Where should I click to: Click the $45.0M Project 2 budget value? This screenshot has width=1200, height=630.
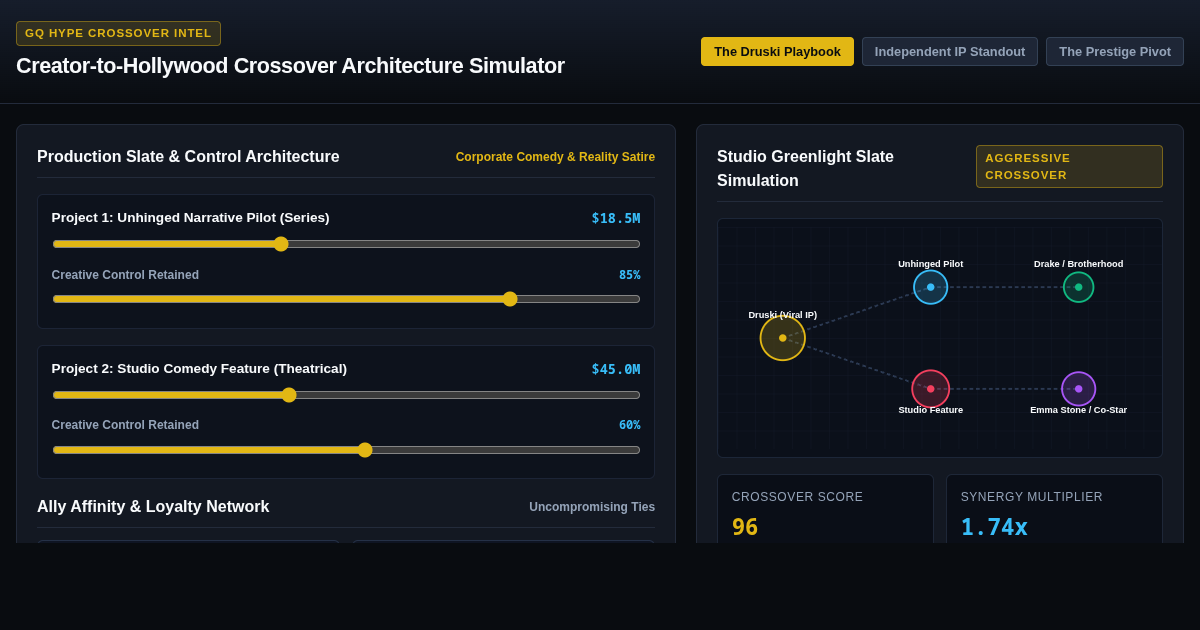point(616,369)
